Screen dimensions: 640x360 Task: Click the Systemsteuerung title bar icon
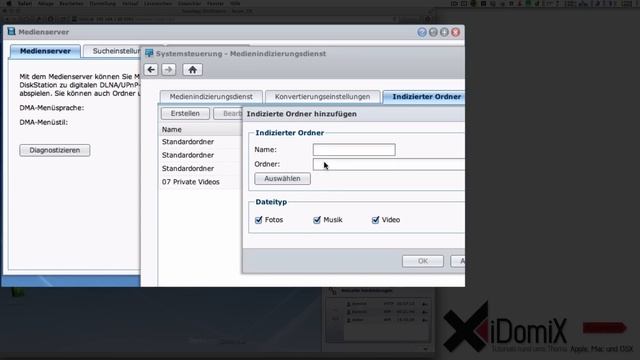pyautogui.click(x=149, y=53)
